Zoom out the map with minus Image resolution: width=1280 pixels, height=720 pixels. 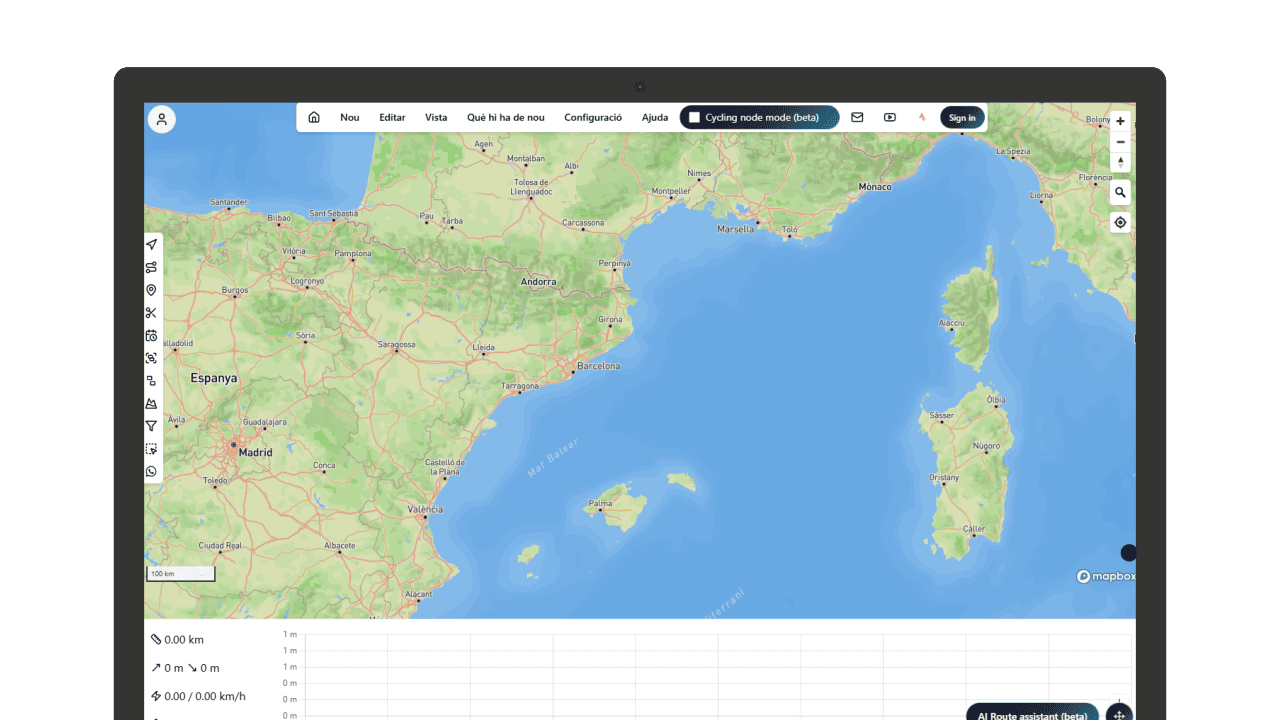[x=1120, y=142]
